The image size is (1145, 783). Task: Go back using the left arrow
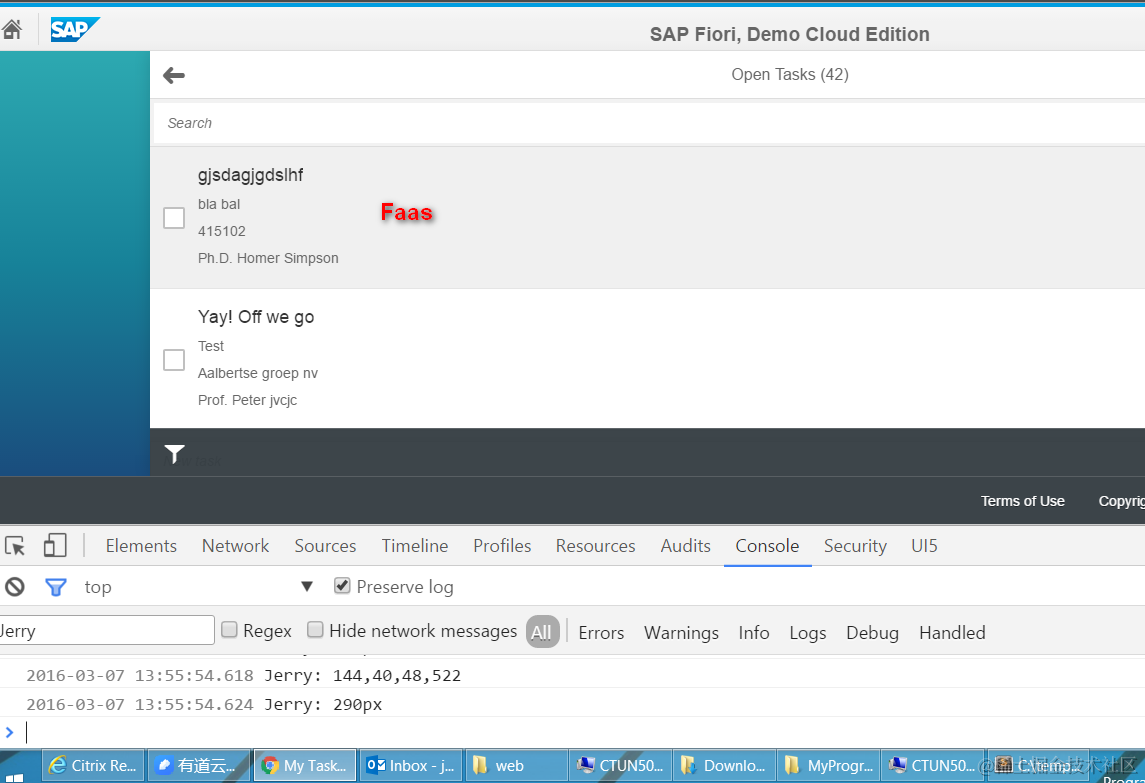(x=174, y=75)
